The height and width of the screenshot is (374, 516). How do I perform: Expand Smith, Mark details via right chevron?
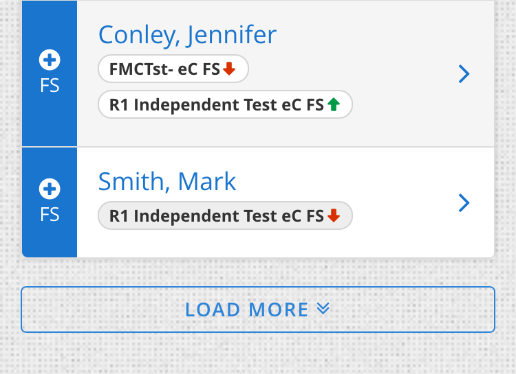[464, 203]
